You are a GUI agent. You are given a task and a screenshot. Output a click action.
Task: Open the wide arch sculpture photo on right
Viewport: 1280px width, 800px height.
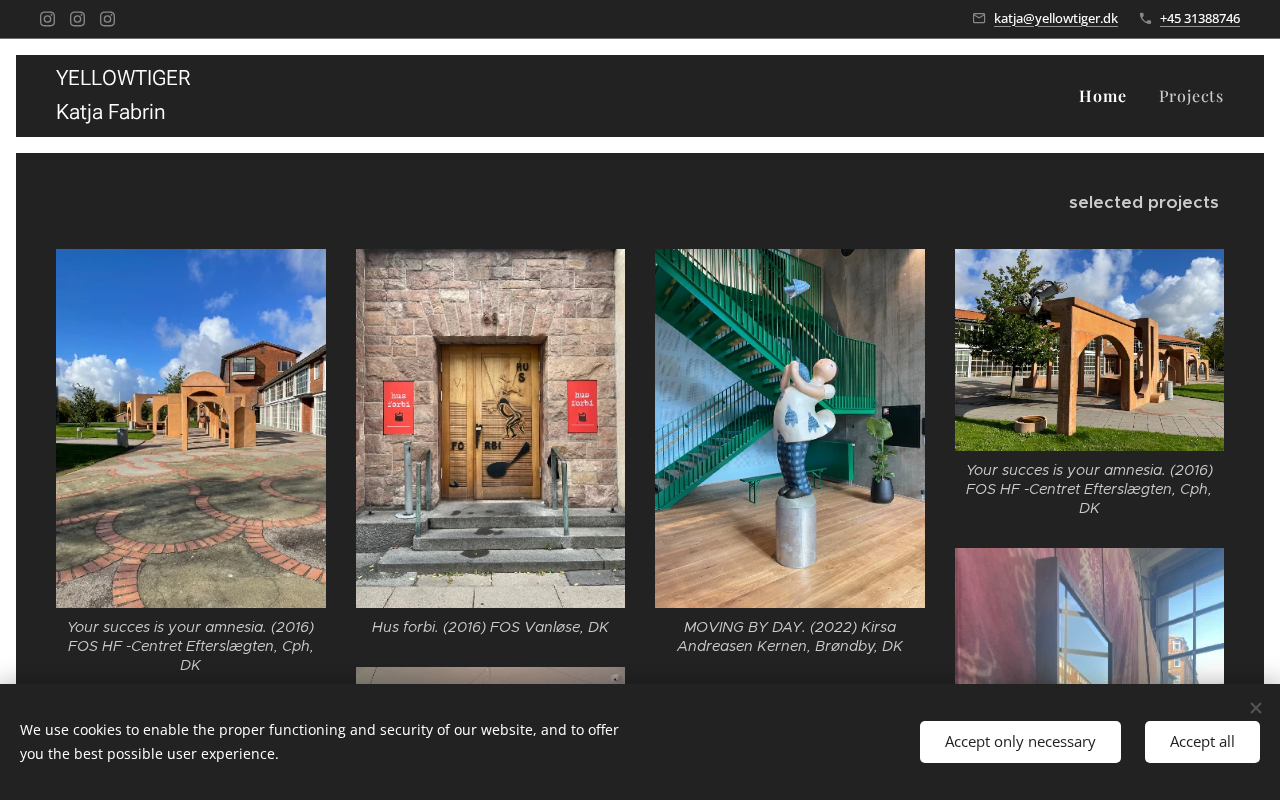(1088, 349)
